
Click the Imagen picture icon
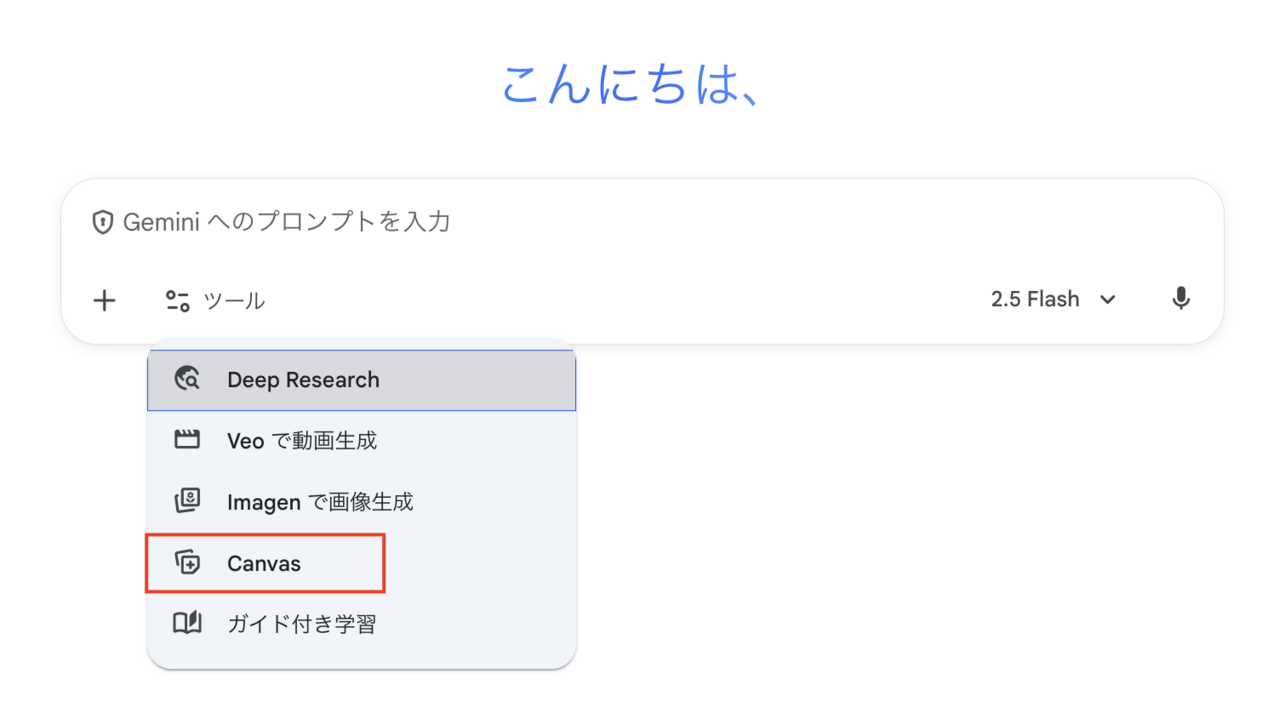pos(187,502)
